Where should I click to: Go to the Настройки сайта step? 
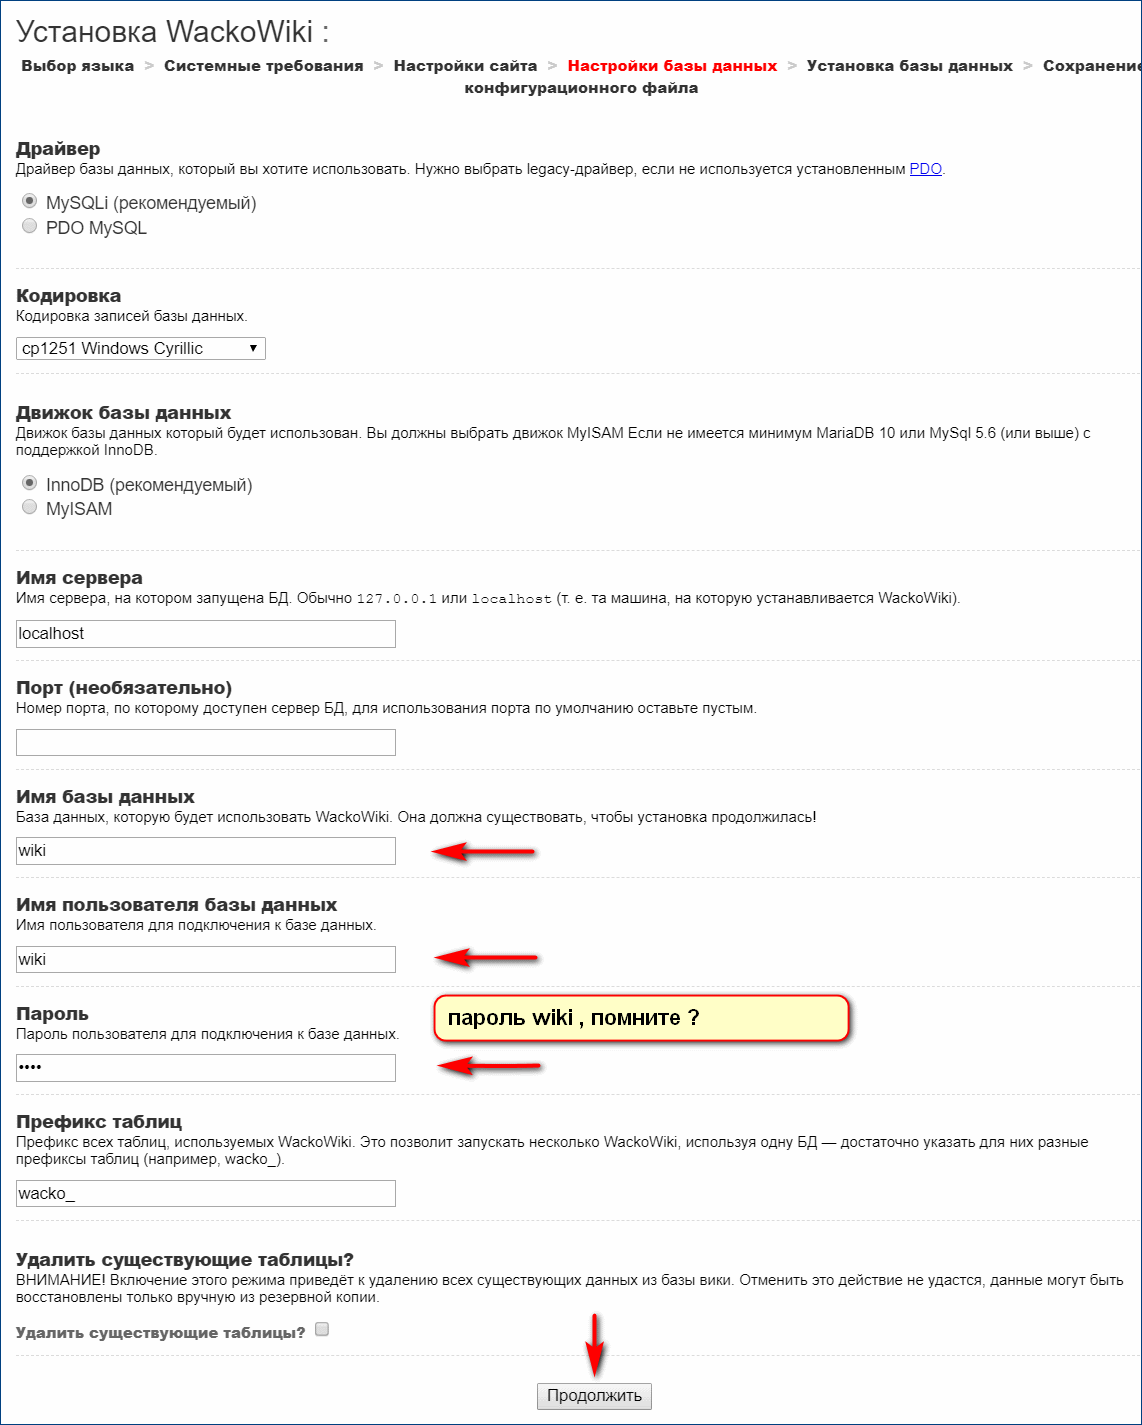click(465, 66)
